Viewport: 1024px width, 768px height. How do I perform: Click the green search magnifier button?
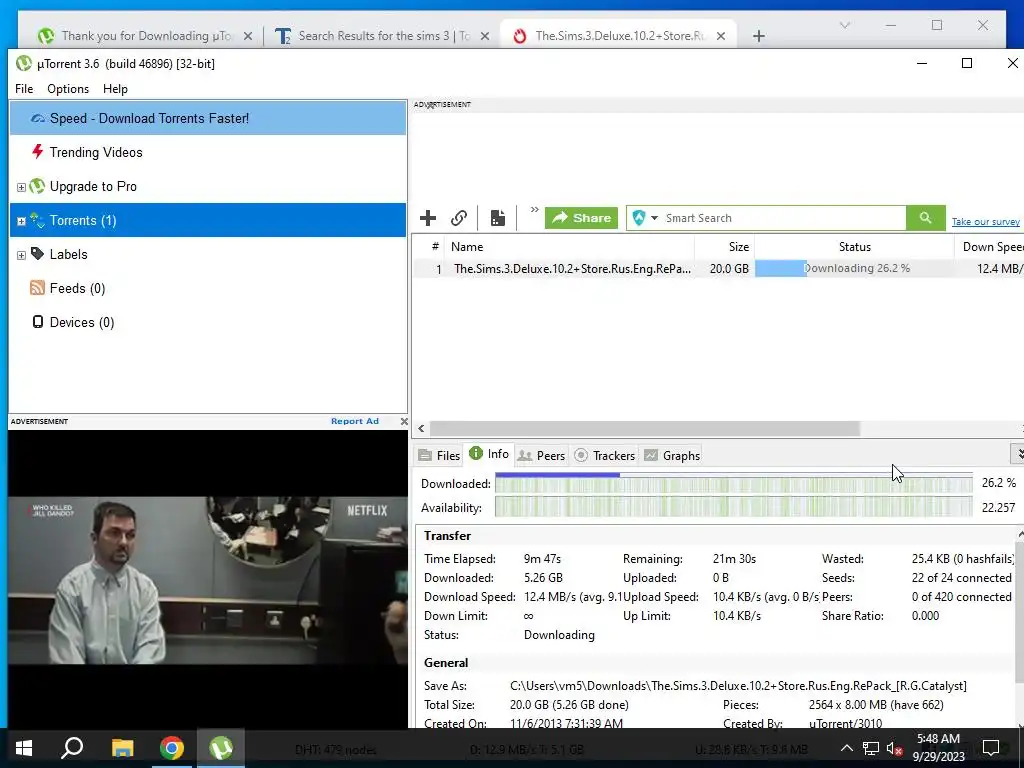tap(925, 218)
